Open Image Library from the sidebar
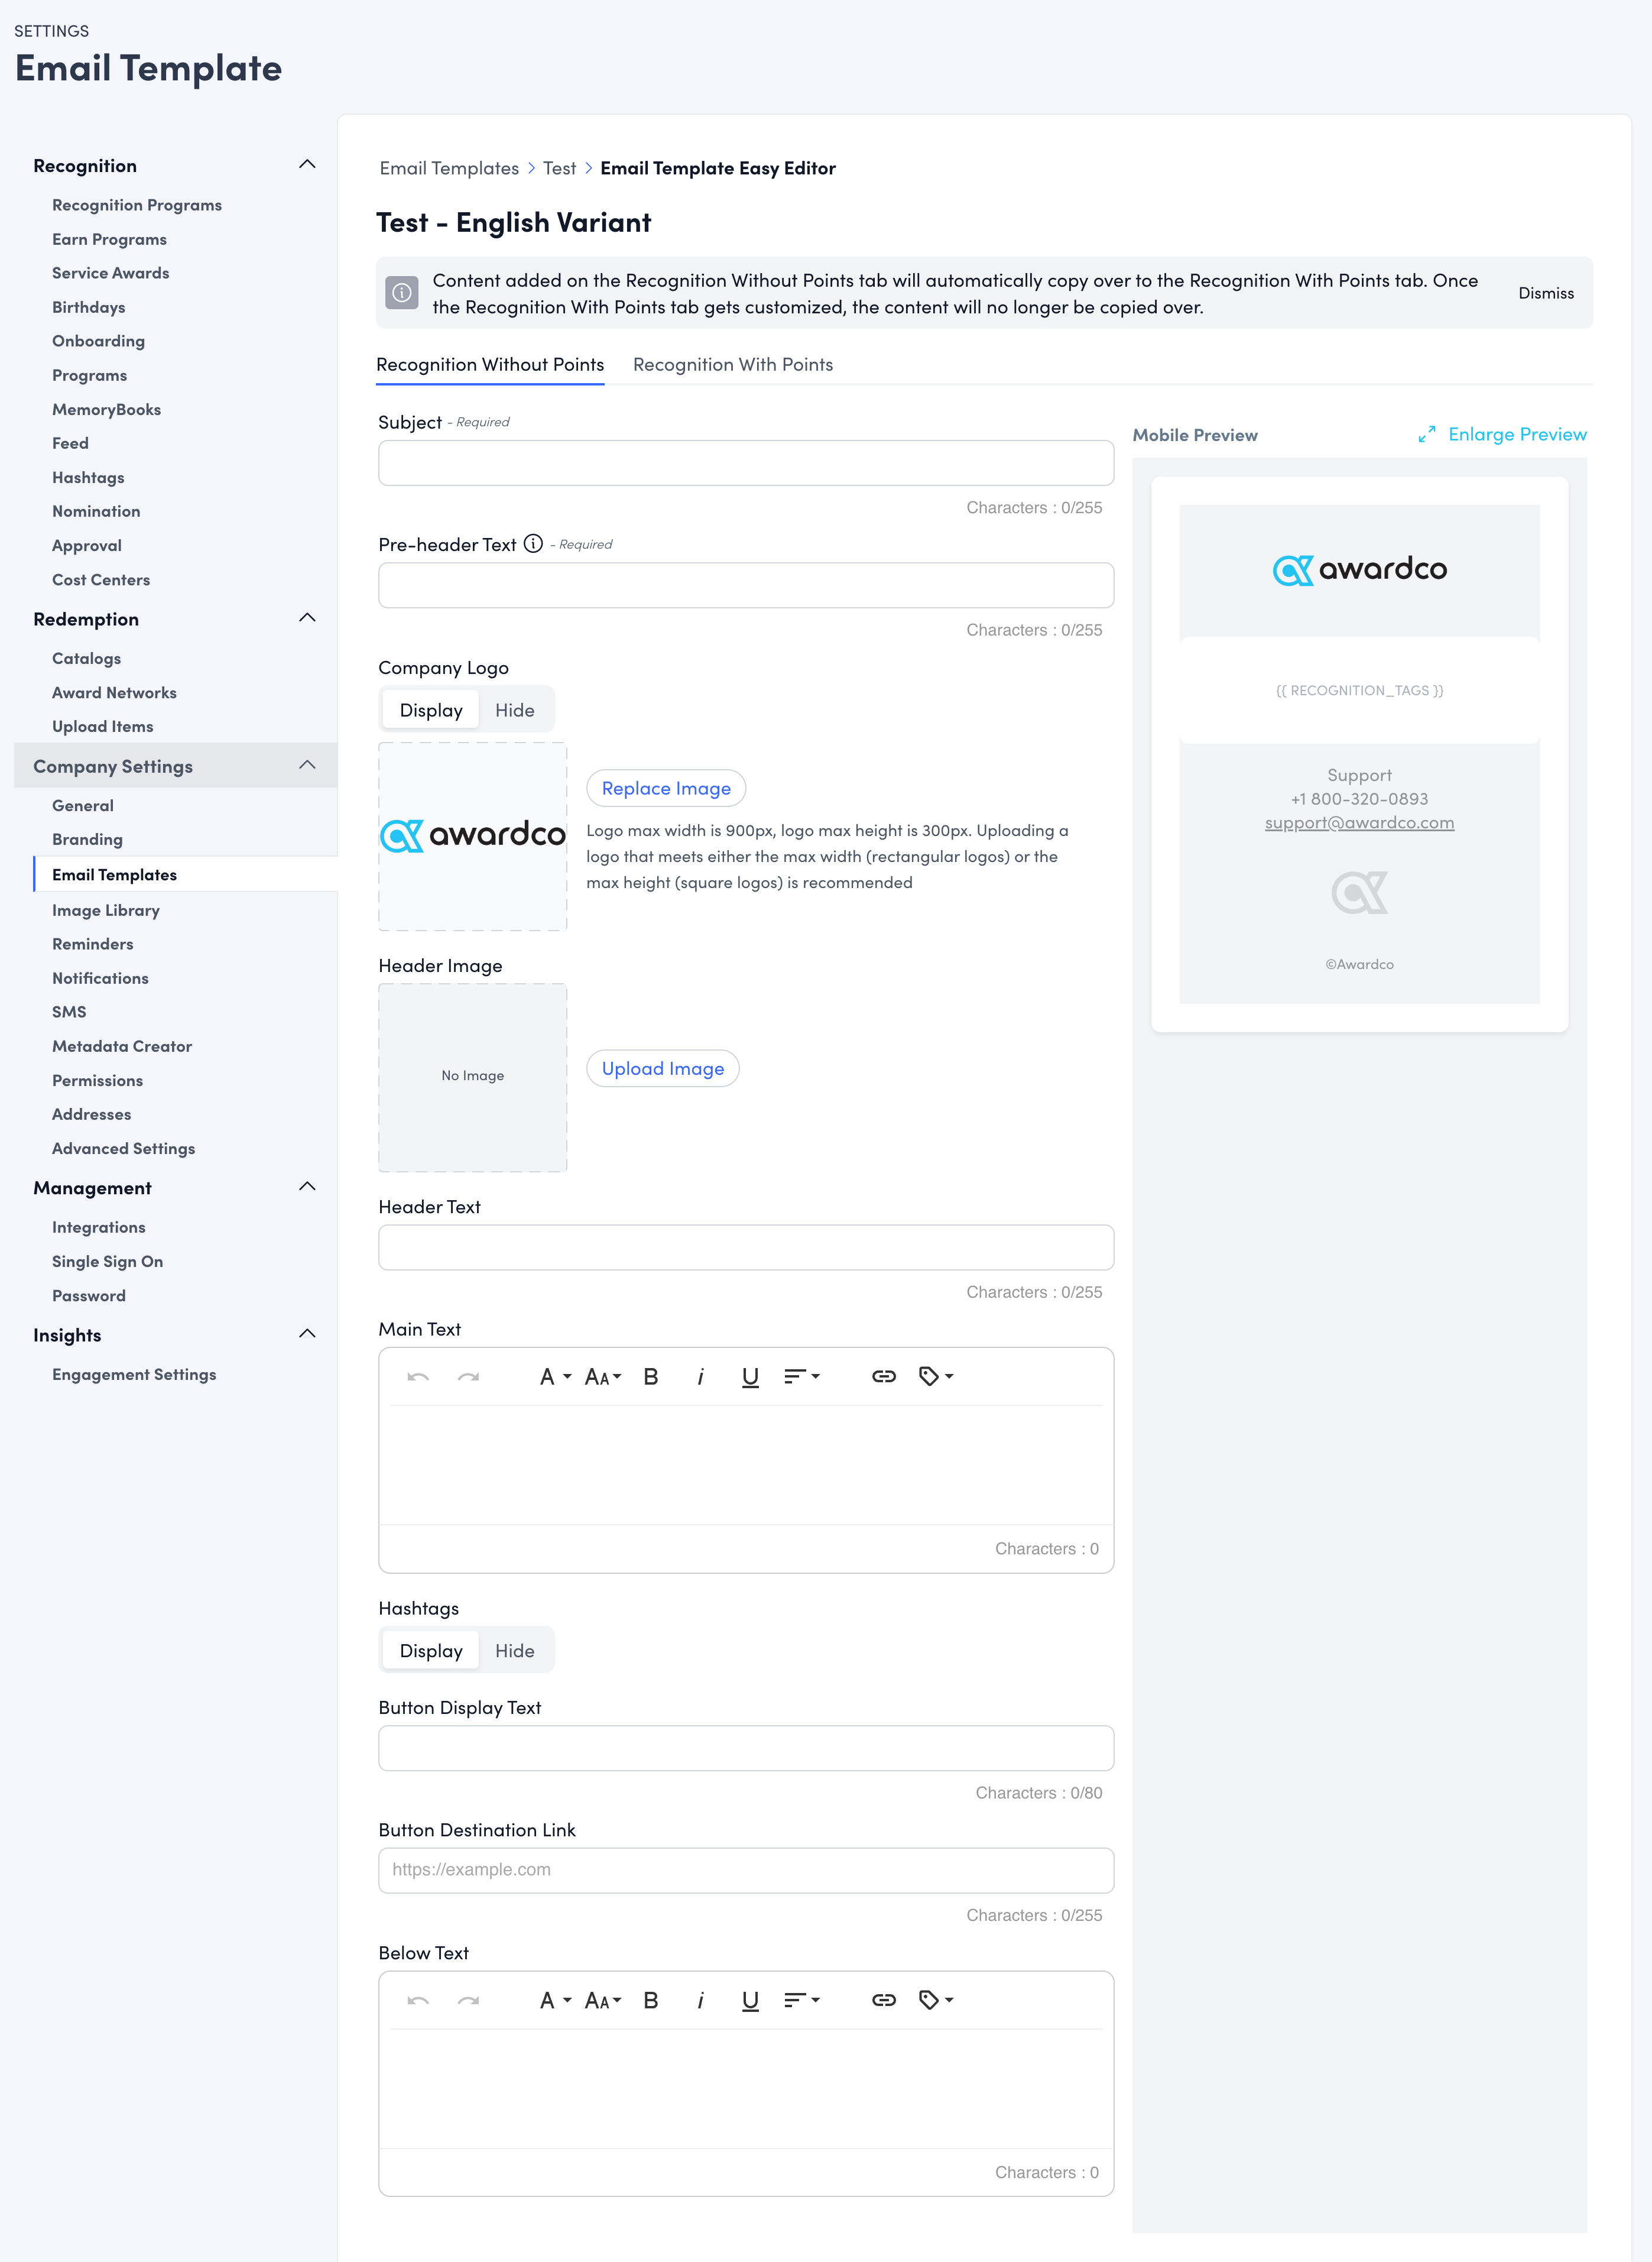This screenshot has width=1652, height=2262. click(106, 909)
